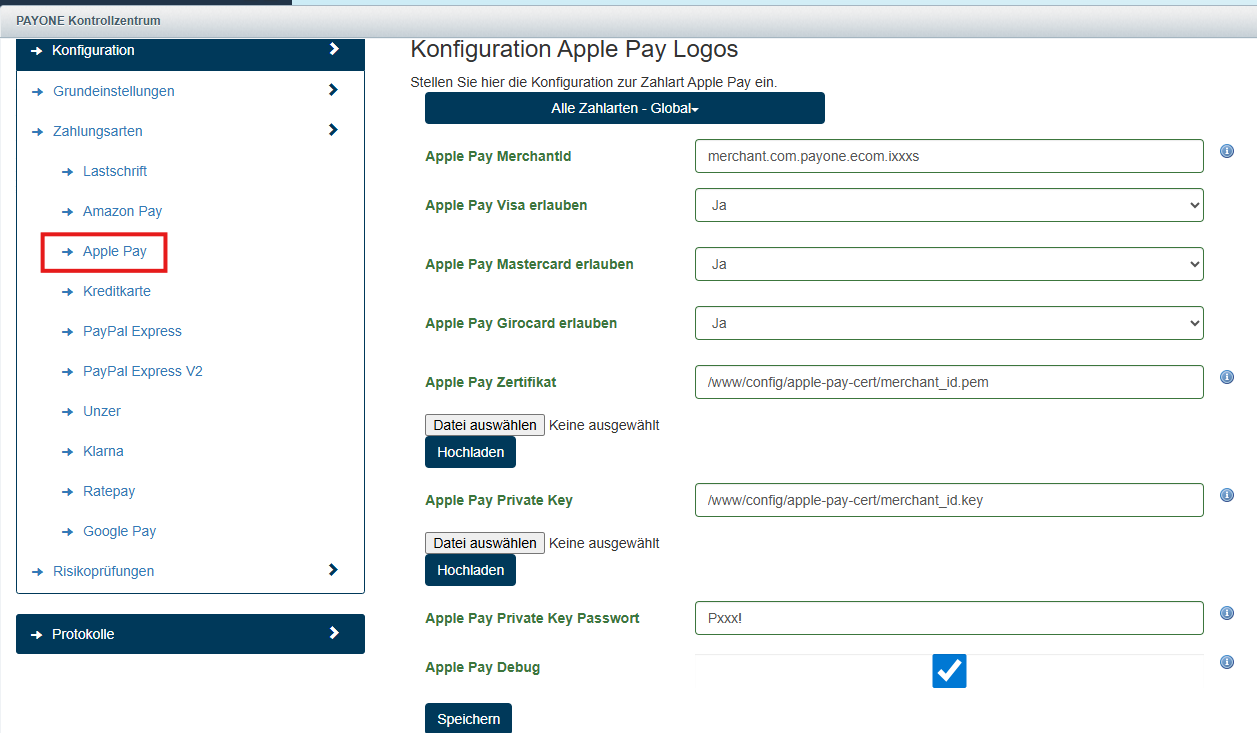This screenshot has width=1257, height=733.
Task: Open the Lastschrift payment settings
Action: pyautogui.click(x=115, y=171)
